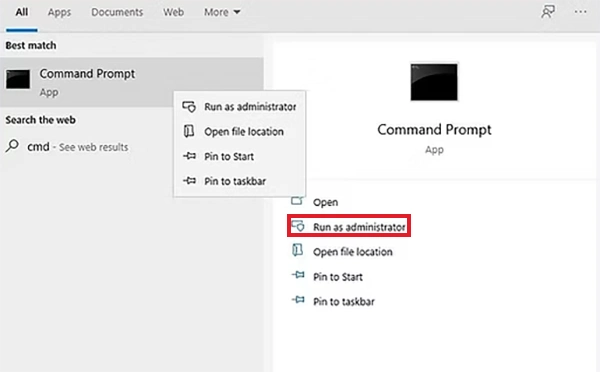Click Pin to Start icon in context menu

pyautogui.click(x=189, y=156)
